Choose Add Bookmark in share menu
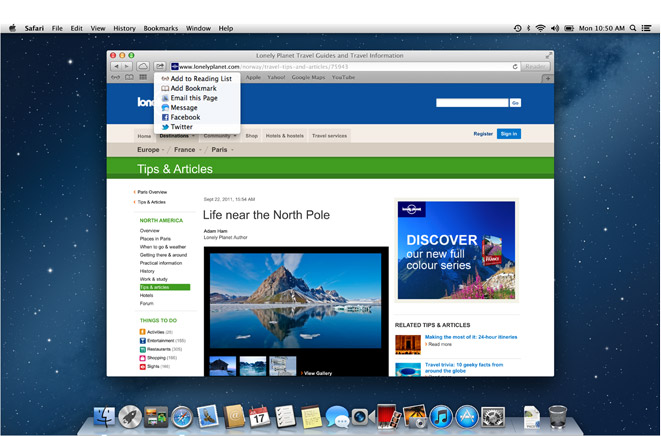The height and width of the screenshot is (436, 661). (197, 88)
